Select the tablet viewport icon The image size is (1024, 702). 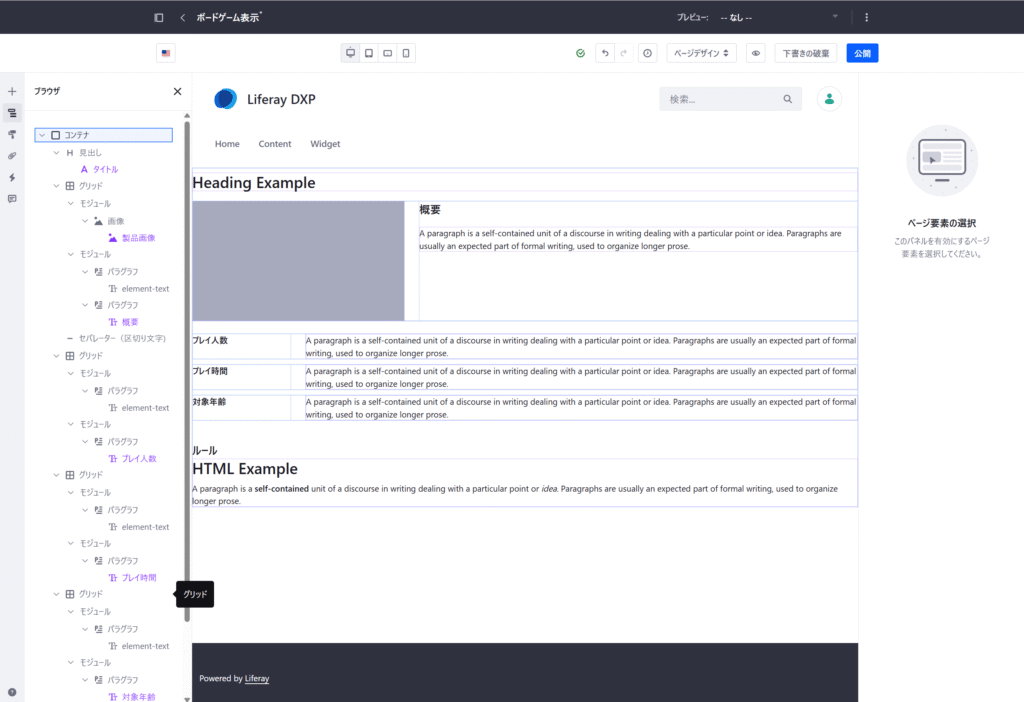click(369, 53)
